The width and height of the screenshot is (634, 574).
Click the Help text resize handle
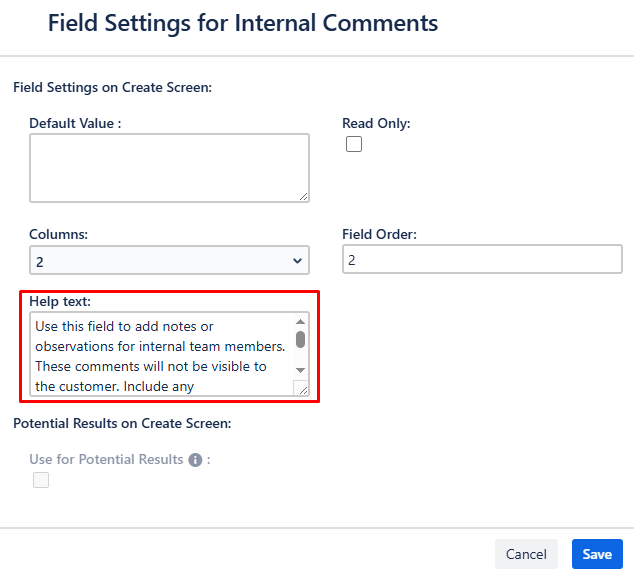coord(303,390)
